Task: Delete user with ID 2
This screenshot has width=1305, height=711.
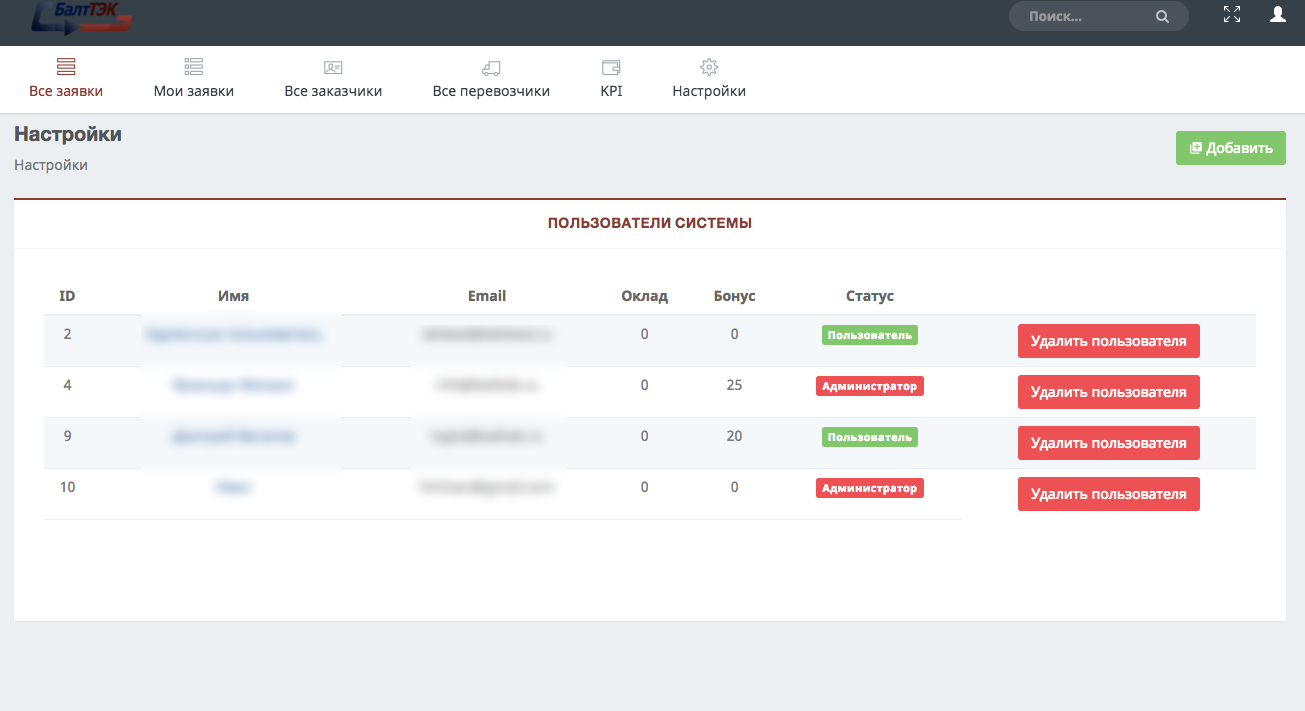Action: tap(1109, 341)
